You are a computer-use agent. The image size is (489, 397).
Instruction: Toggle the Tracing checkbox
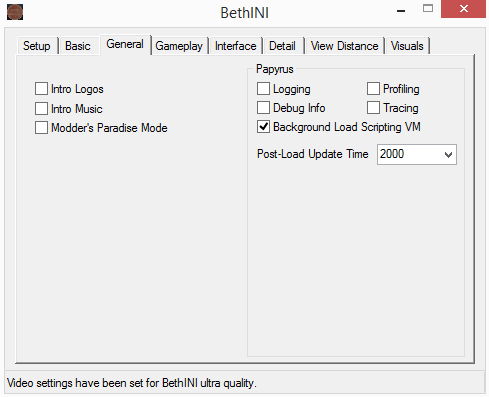(x=373, y=108)
